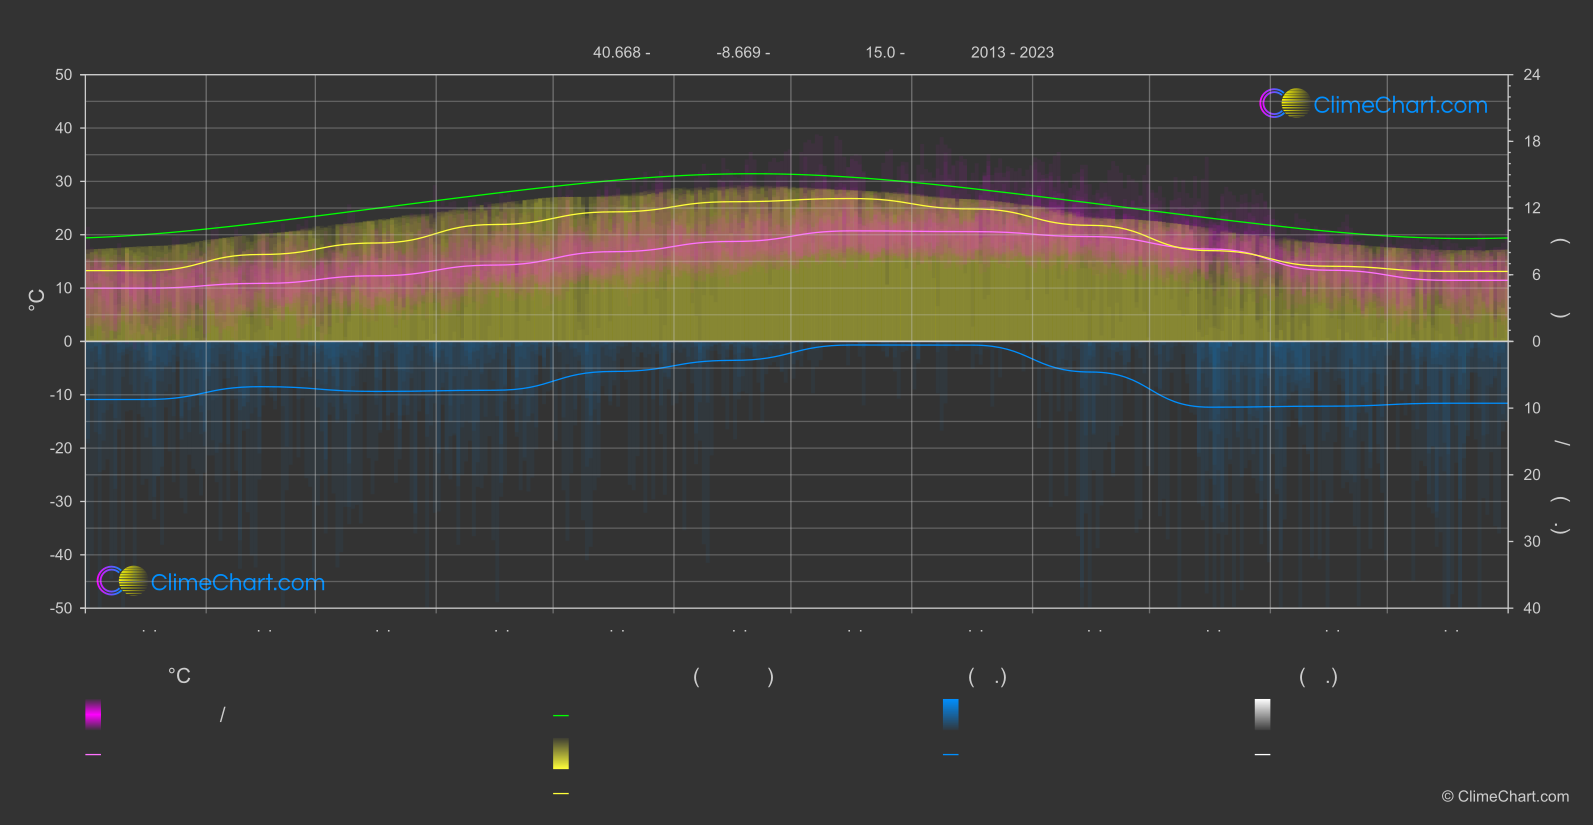Click the -8.669 longitude value in header
1593x825 pixels.
coord(739,52)
